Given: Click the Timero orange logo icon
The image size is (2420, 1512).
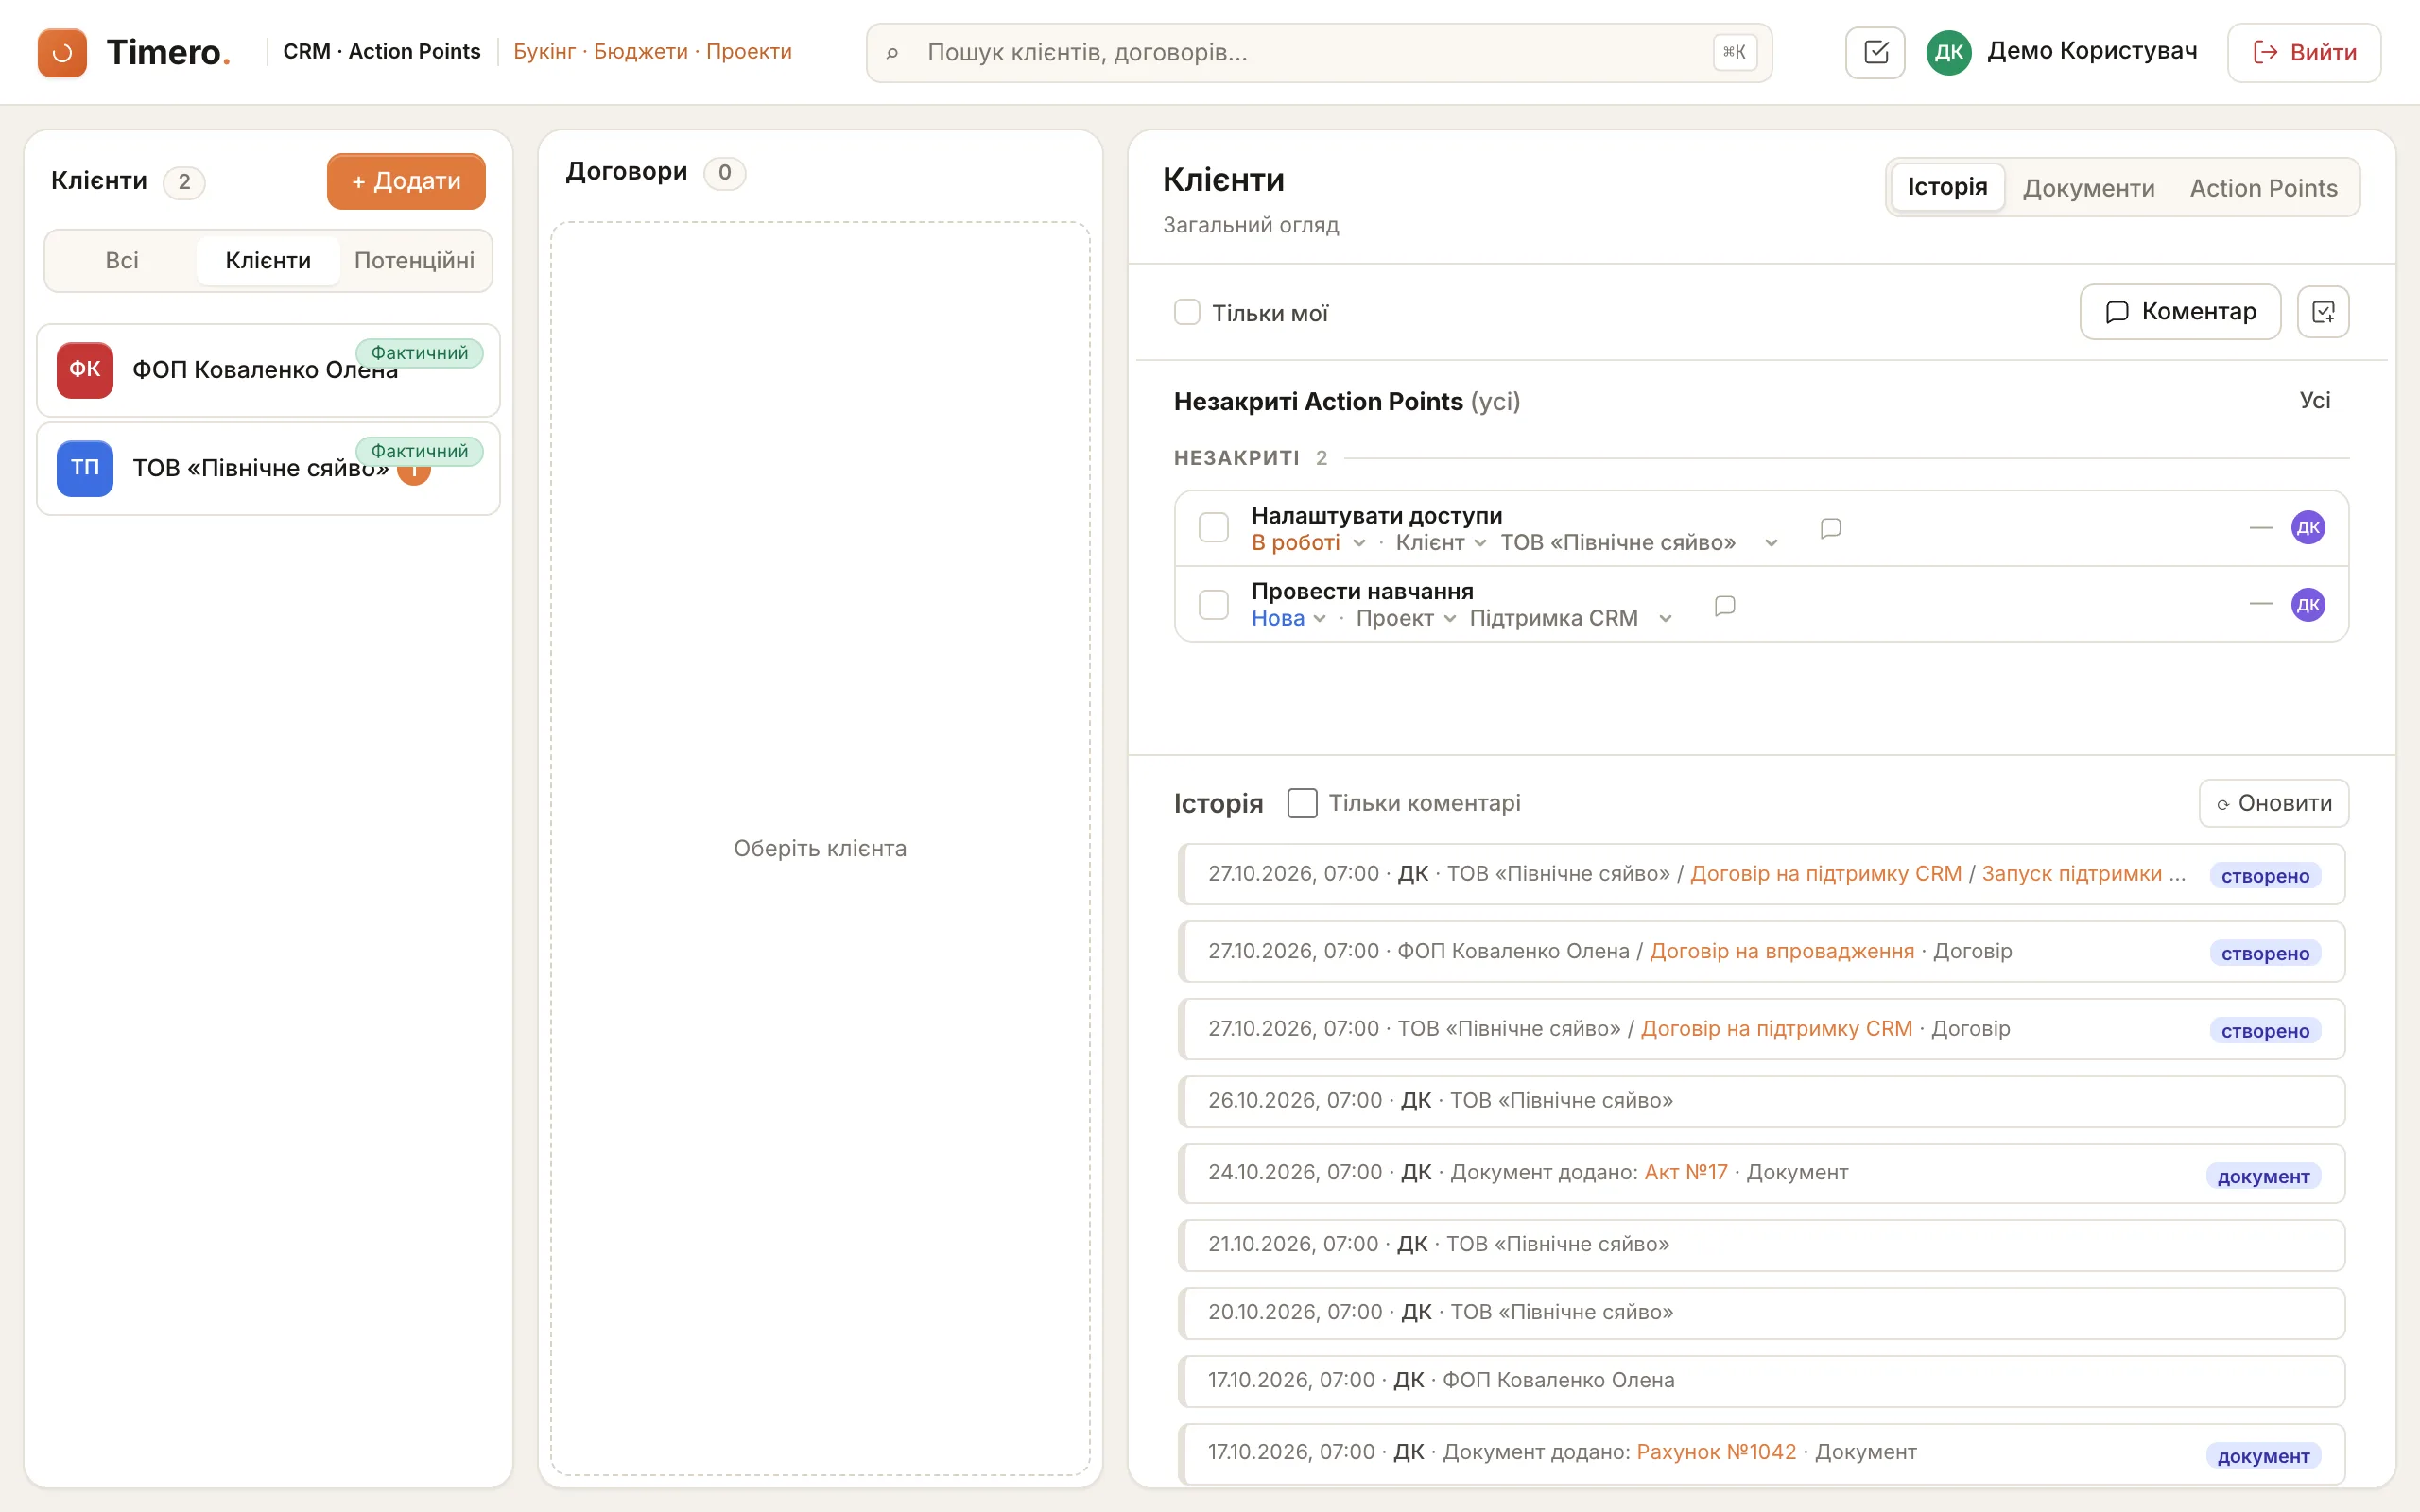Looking at the screenshot, I should [62, 52].
